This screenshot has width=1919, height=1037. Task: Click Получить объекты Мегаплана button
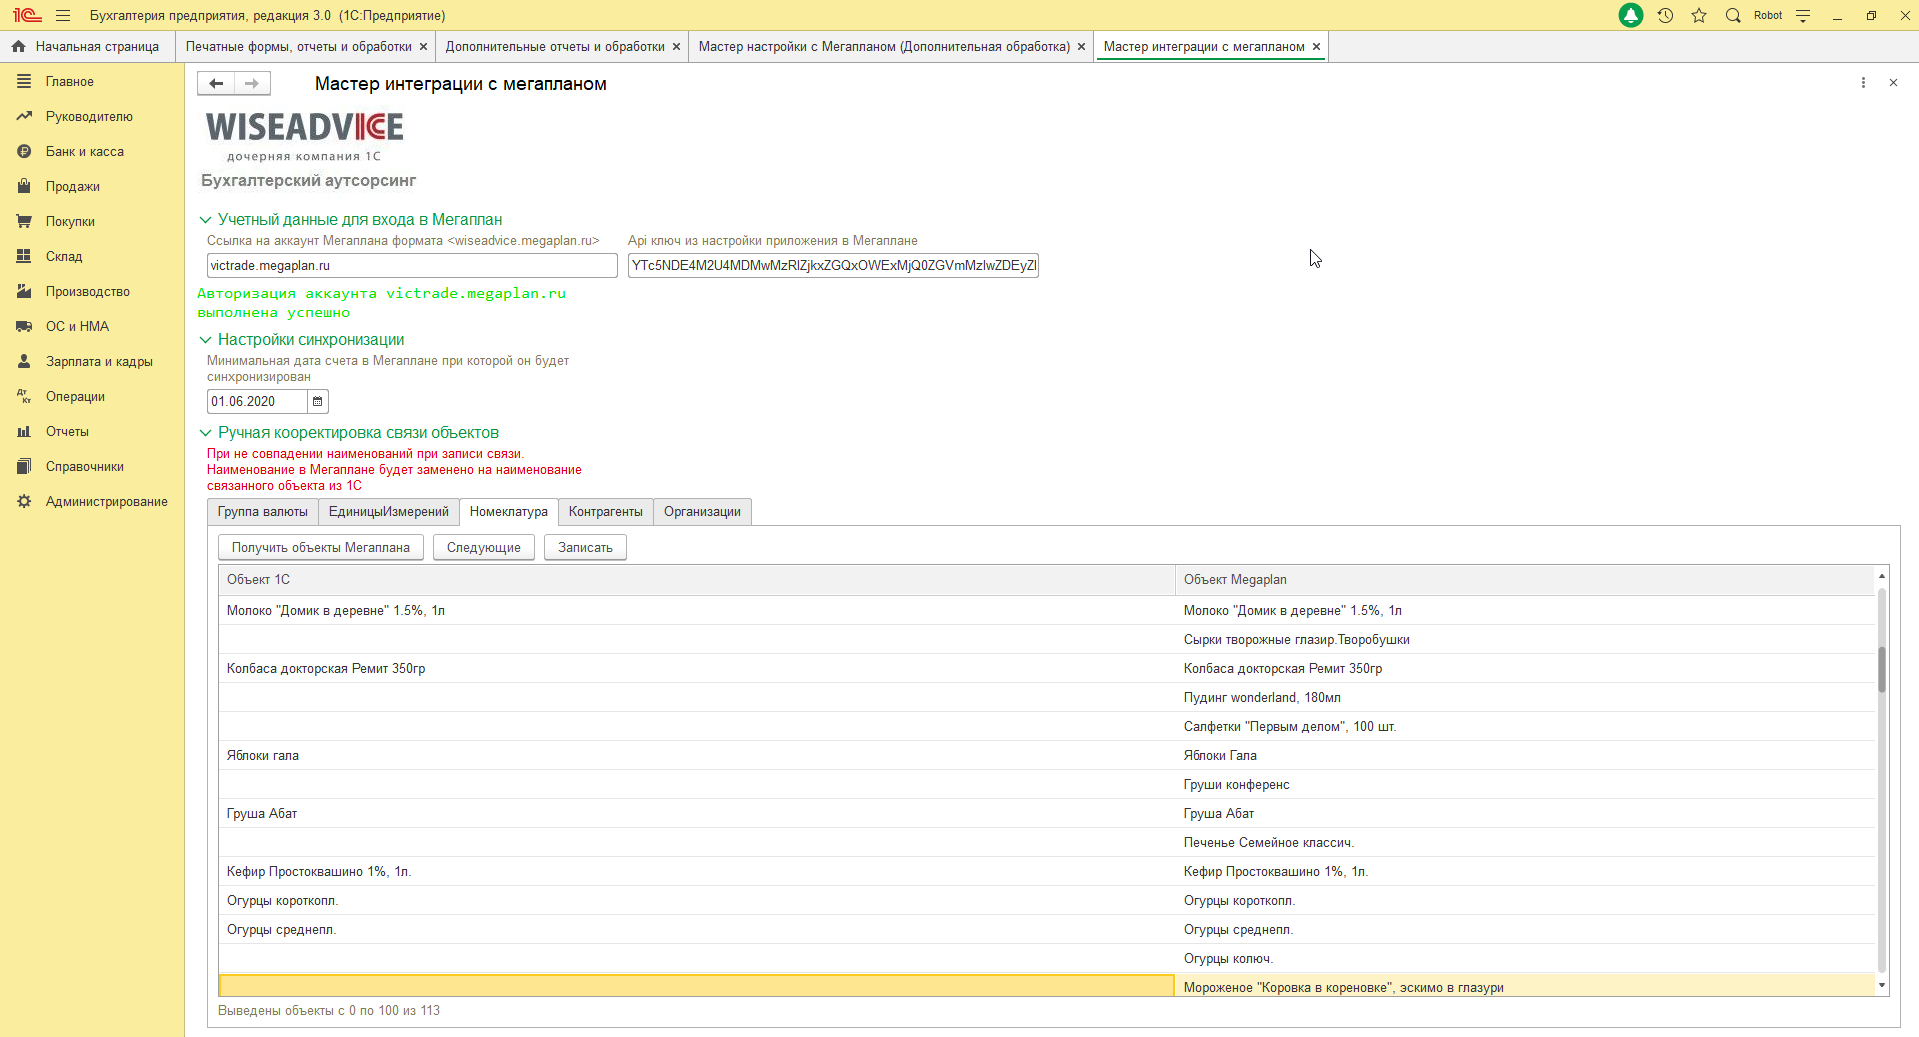point(321,547)
